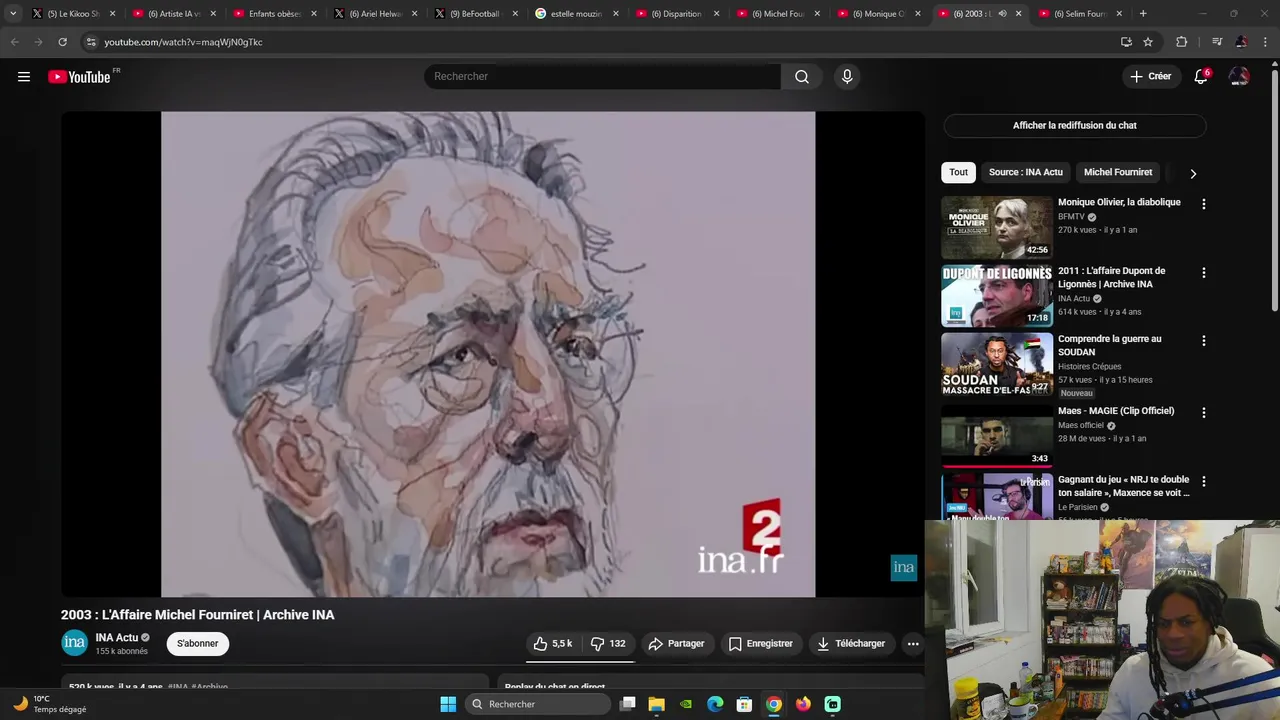Open INA Actu channel avatar
The image size is (1280, 720).
[x=75, y=644]
